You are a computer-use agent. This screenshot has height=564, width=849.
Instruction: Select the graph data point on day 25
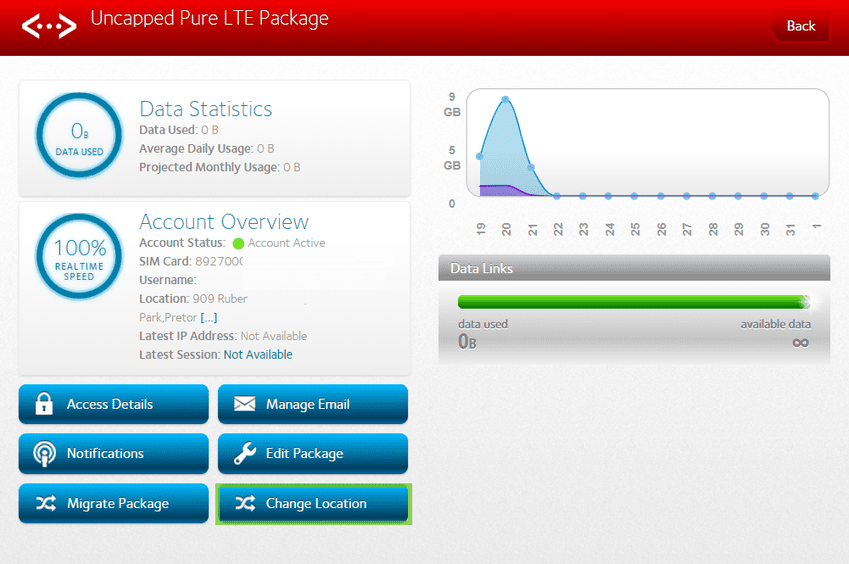(635, 196)
